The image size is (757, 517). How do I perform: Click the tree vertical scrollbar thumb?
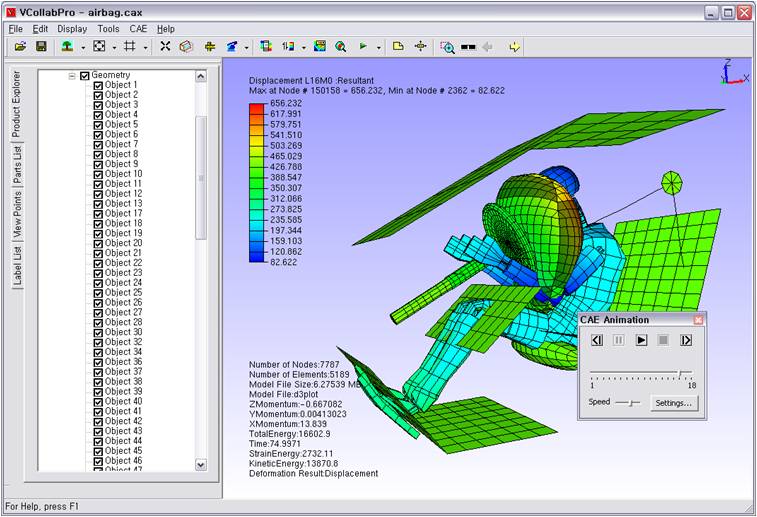coord(201,178)
